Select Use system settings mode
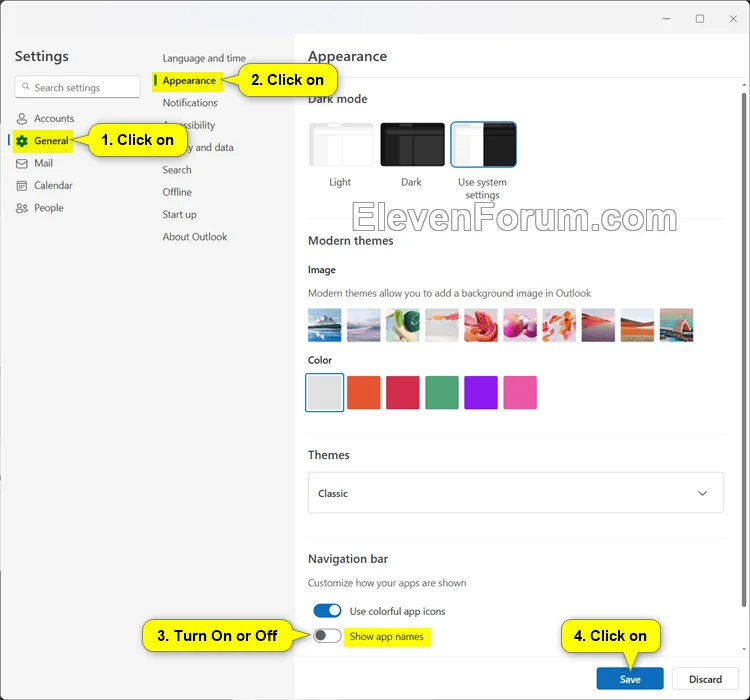The height and width of the screenshot is (700, 750). (x=483, y=144)
